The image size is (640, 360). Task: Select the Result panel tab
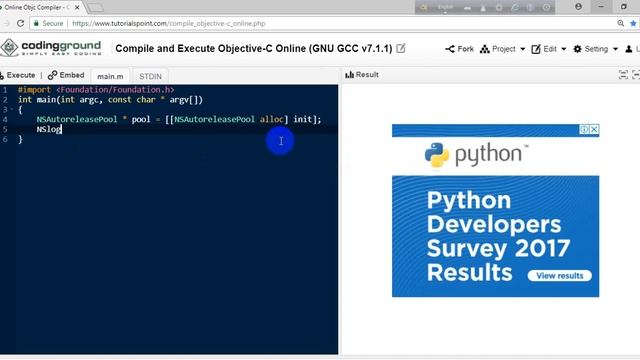click(362, 75)
